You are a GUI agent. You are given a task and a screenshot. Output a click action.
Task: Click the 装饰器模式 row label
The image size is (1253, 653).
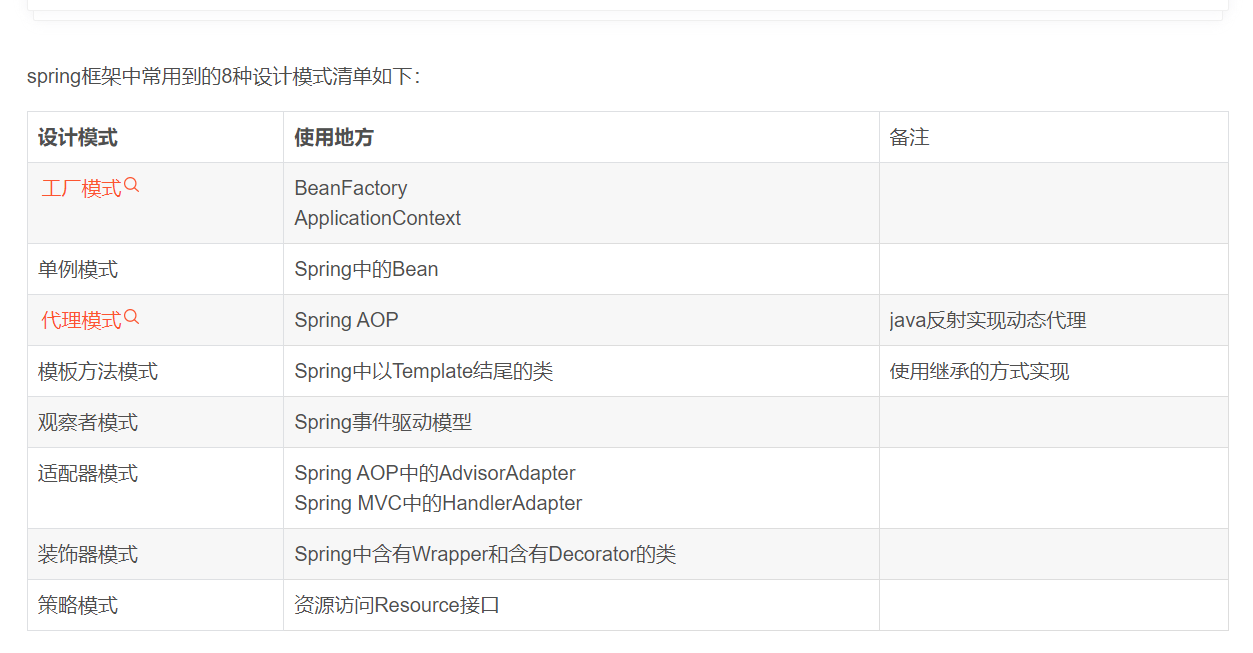pos(88,555)
